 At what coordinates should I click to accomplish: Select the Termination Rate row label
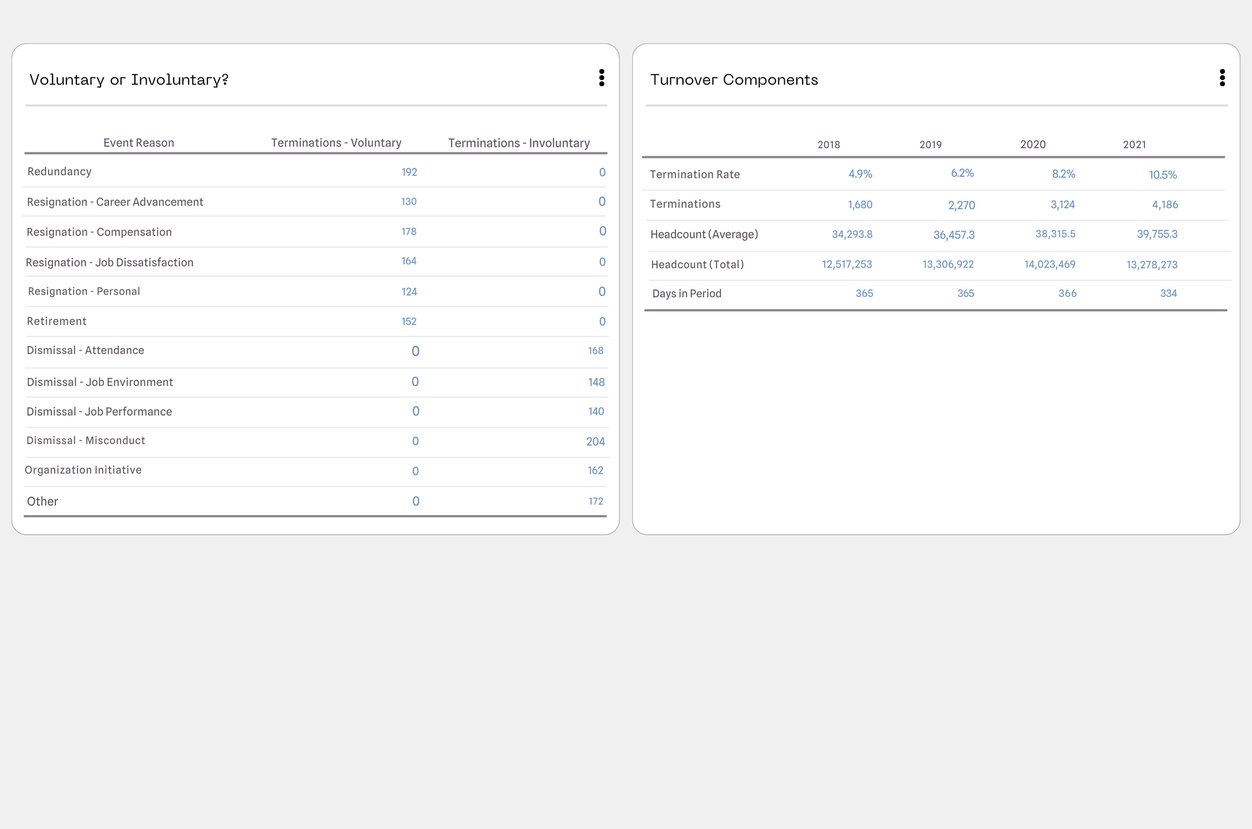(694, 174)
